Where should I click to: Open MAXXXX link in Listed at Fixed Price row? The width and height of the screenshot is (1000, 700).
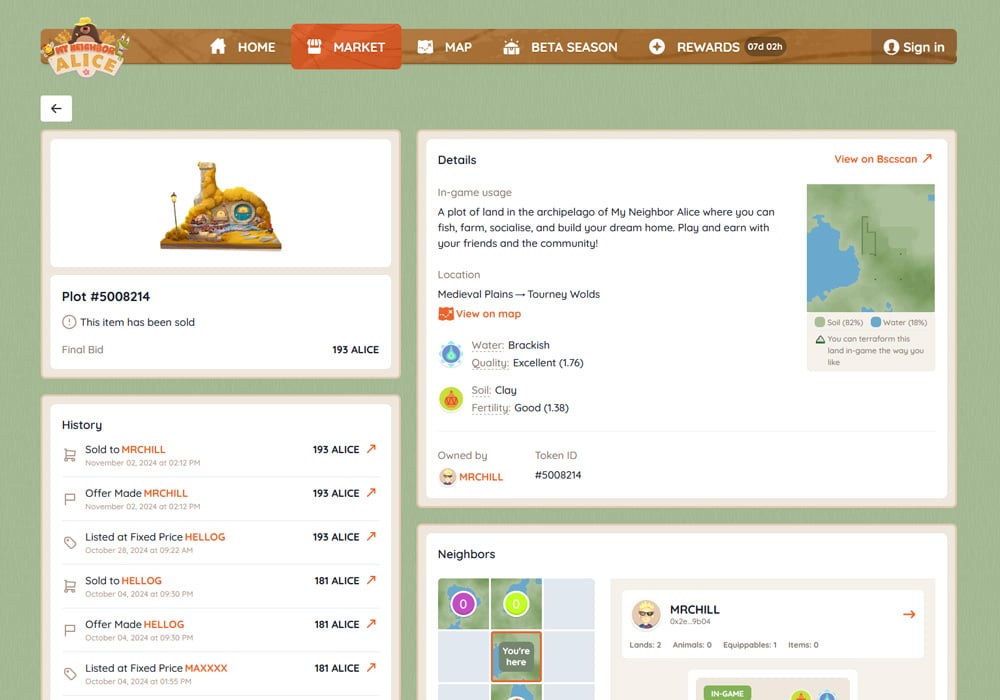click(206, 668)
